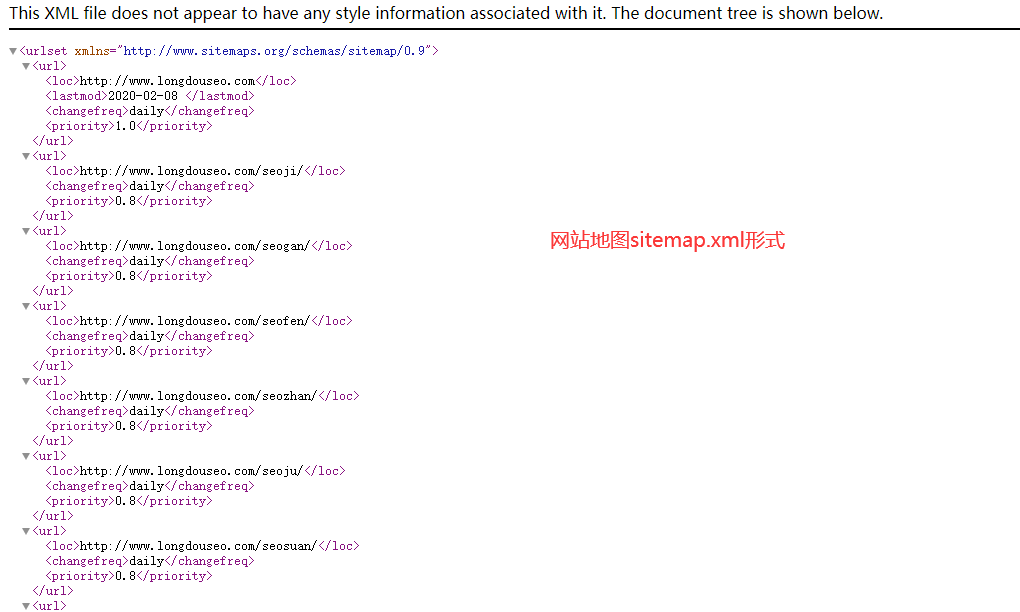The width and height of the screenshot is (1020, 612).
Task: Click the priority value 1.0
Action: click(x=126, y=126)
